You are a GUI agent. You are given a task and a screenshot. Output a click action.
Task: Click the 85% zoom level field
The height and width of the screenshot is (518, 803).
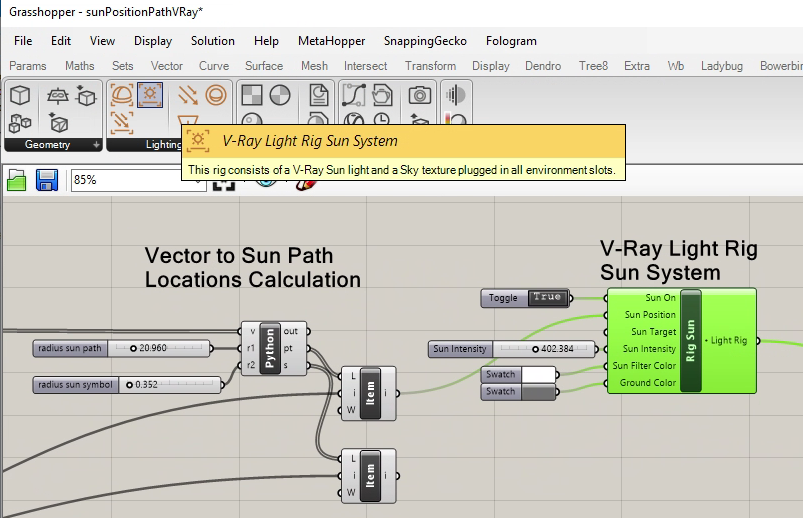point(138,180)
